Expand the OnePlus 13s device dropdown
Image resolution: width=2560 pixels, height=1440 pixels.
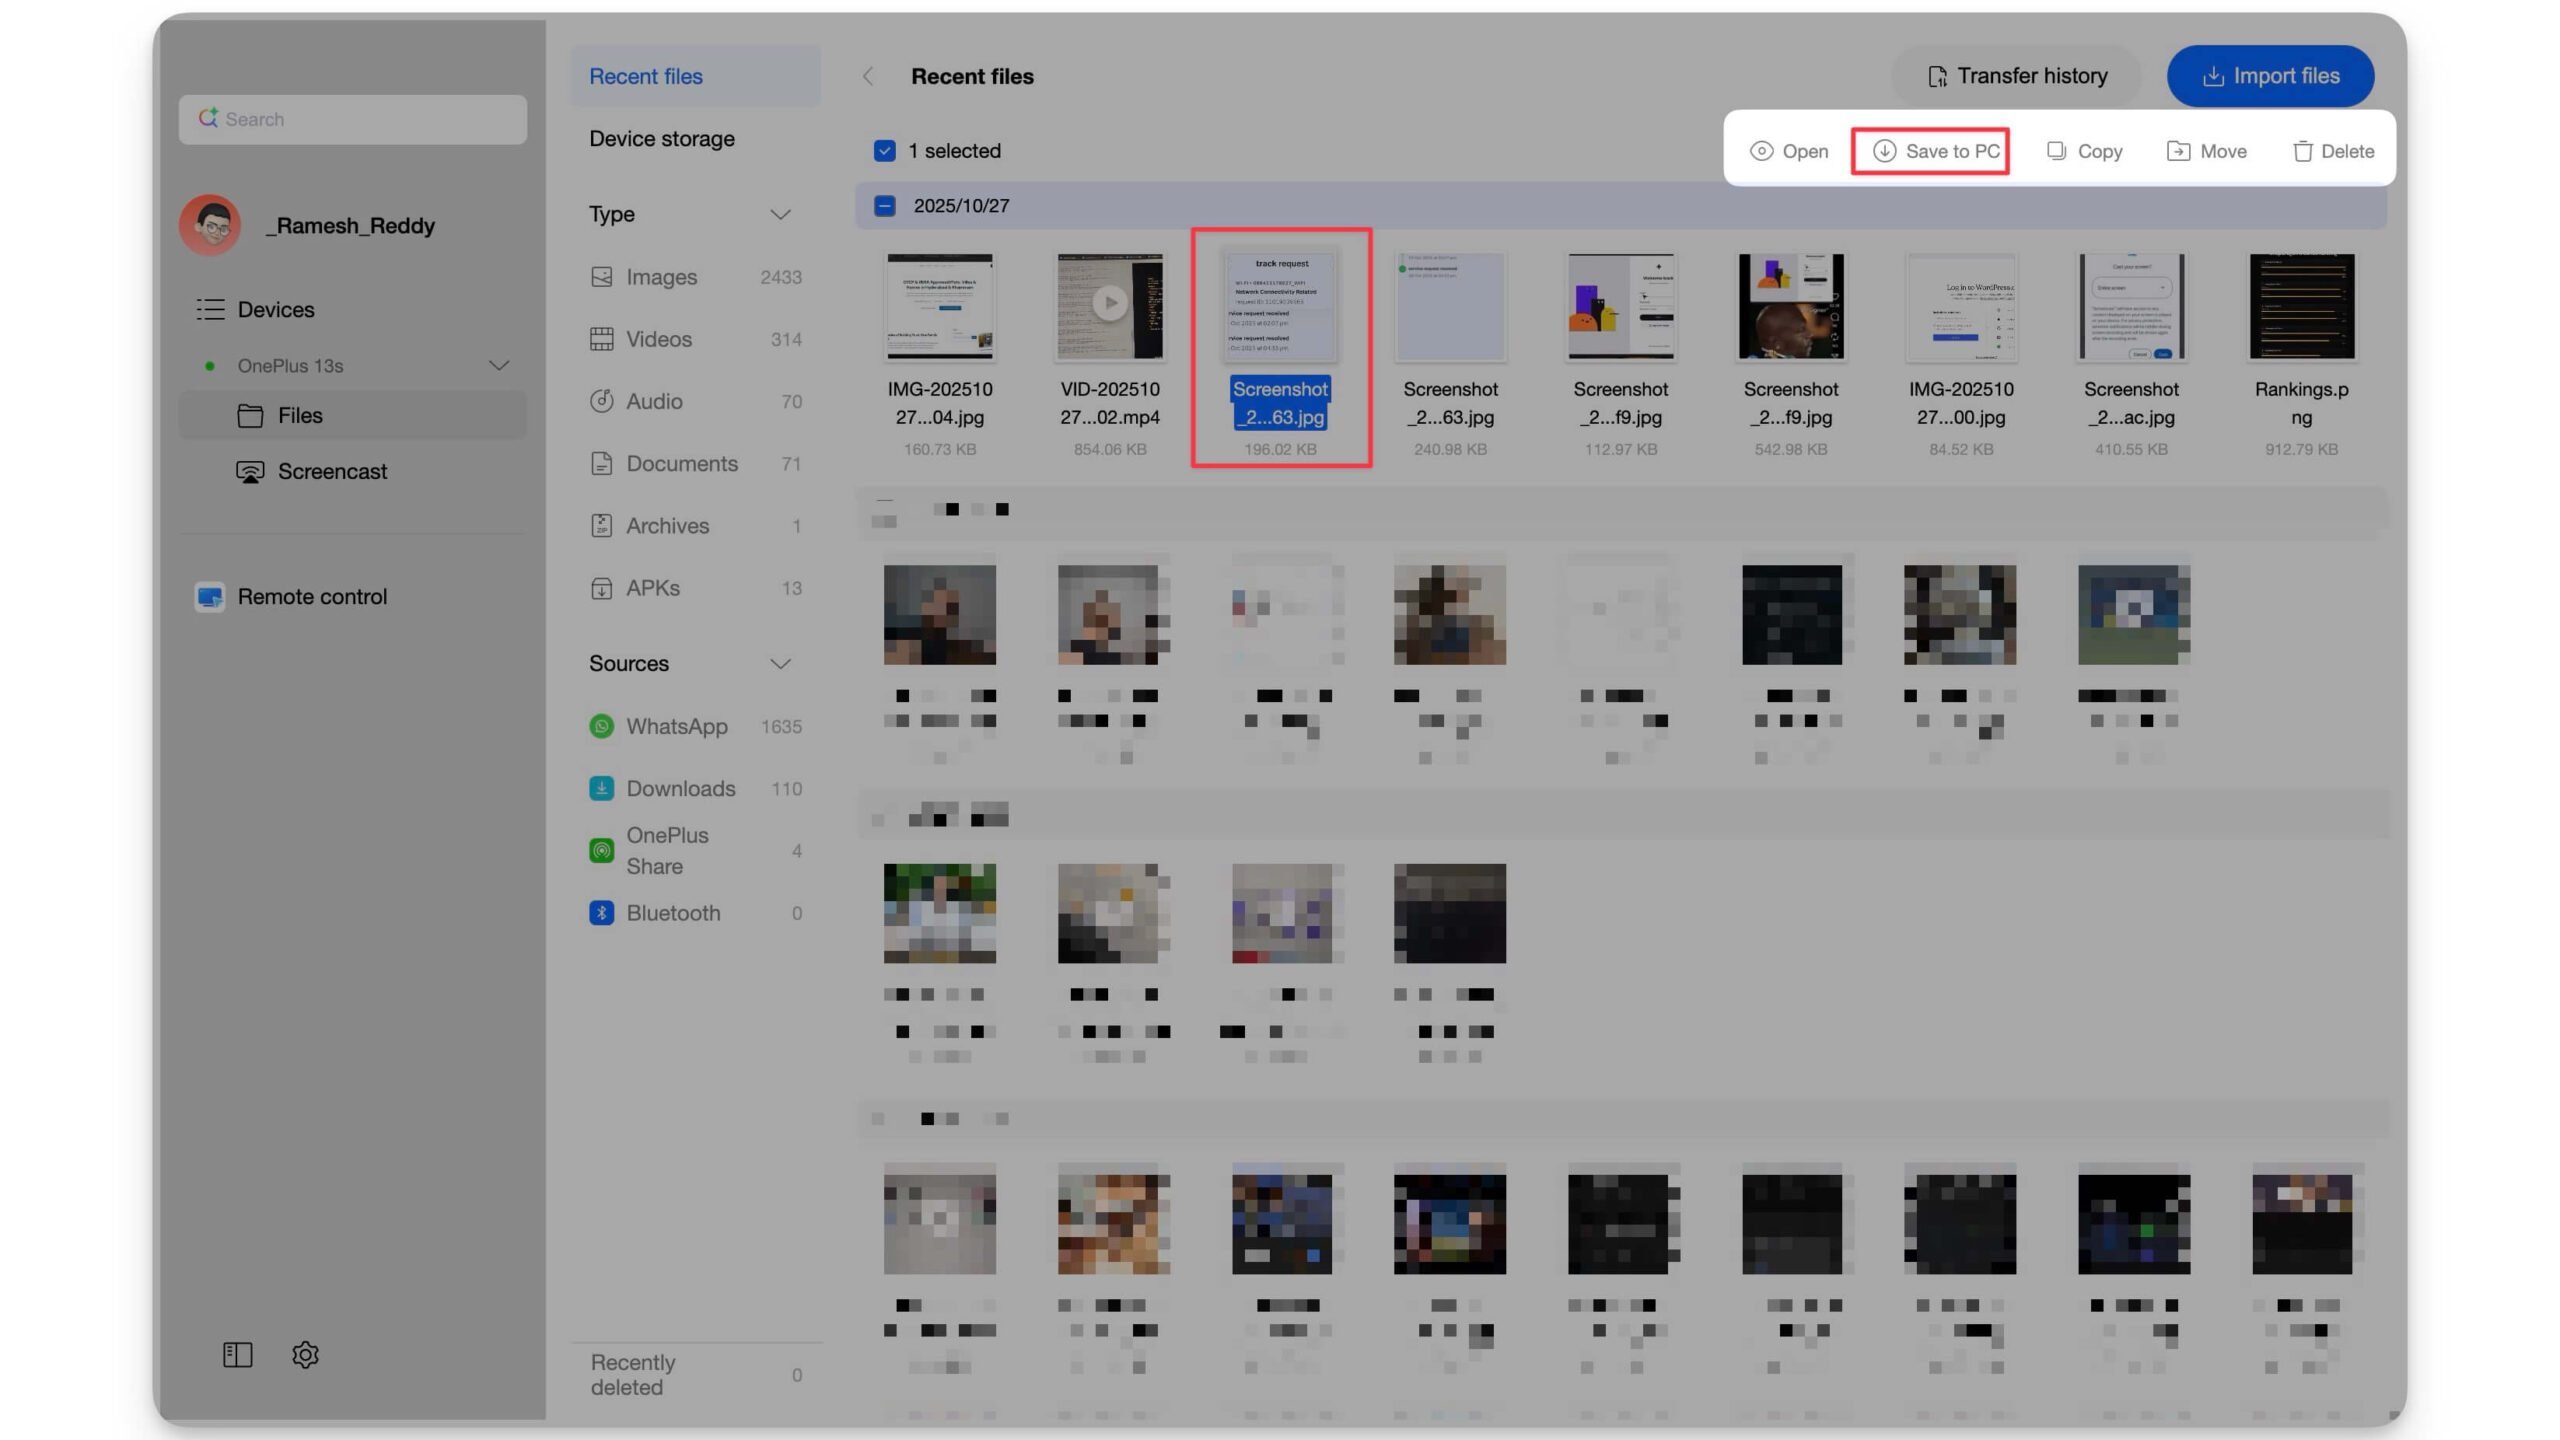(499, 366)
